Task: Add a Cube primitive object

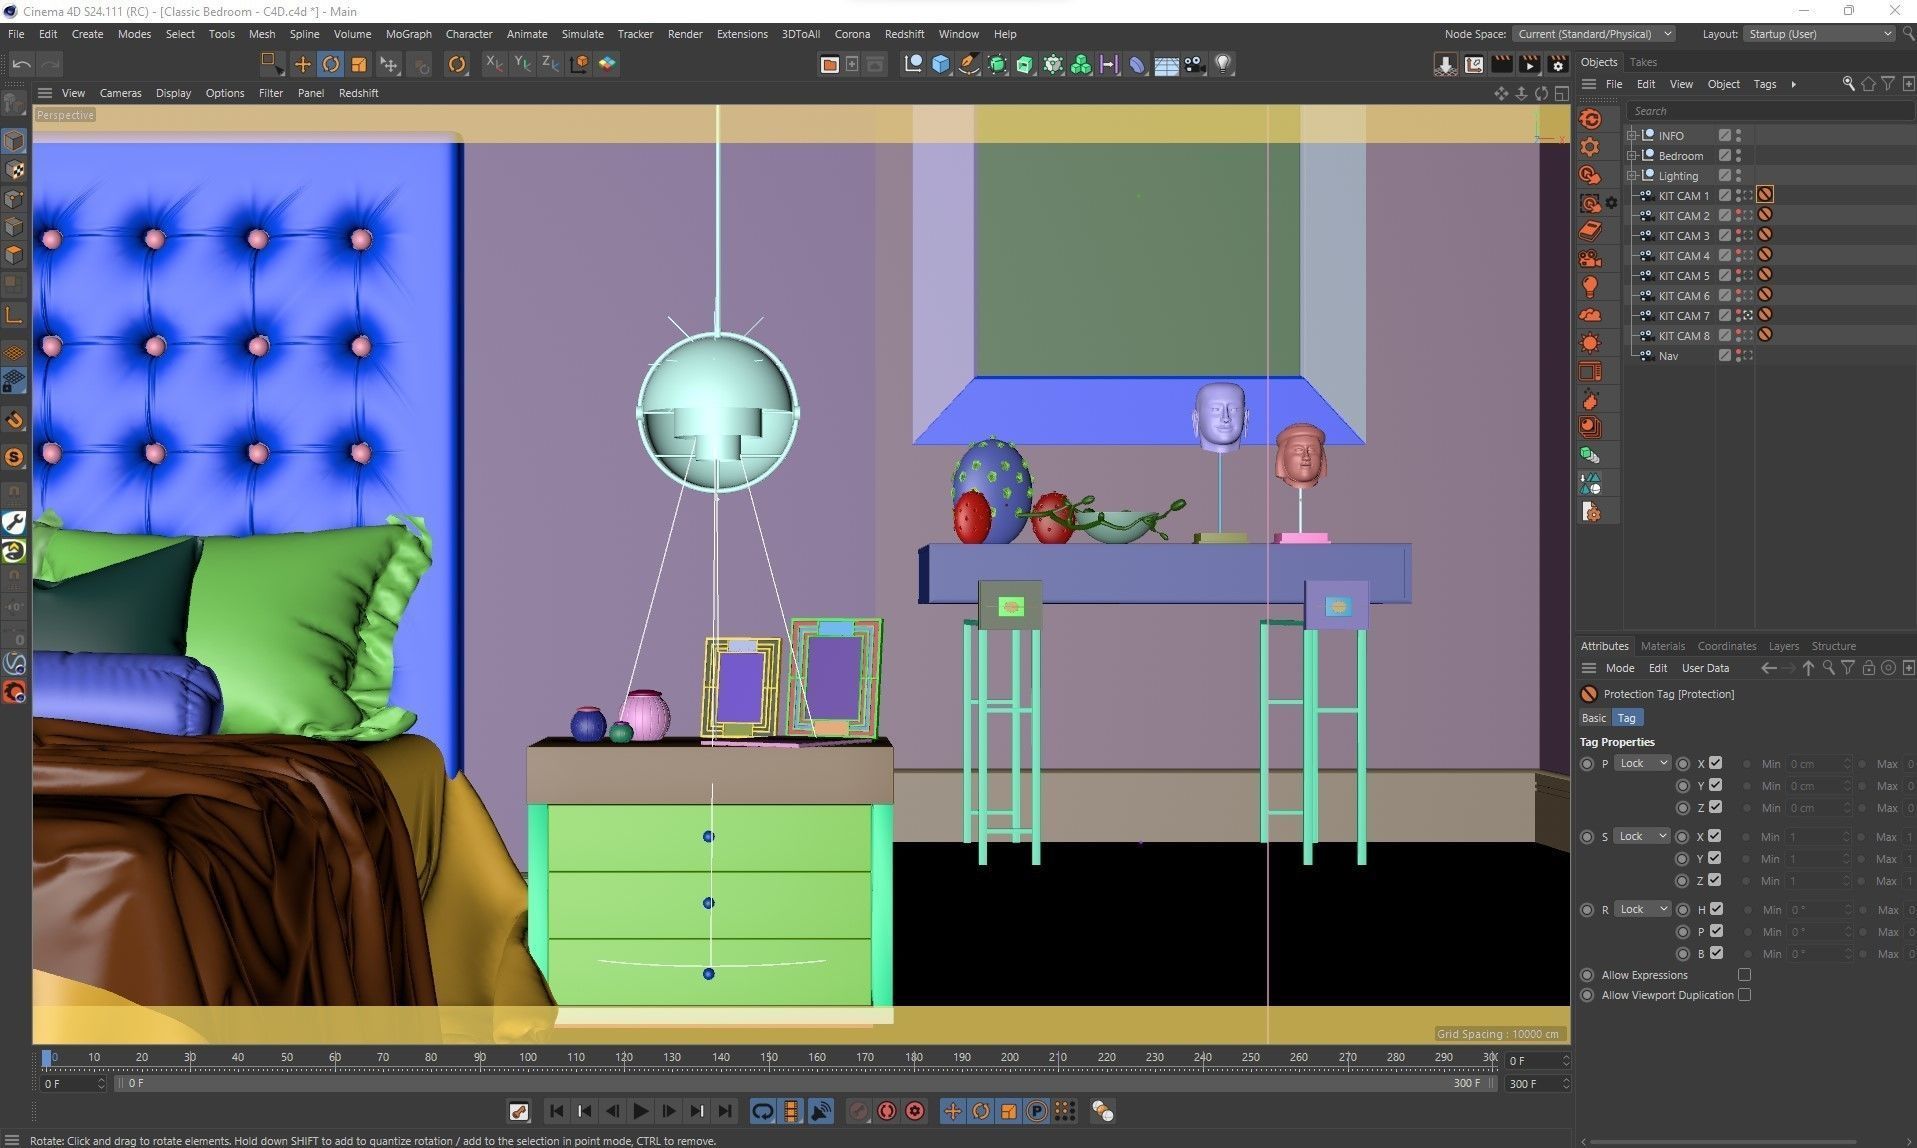Action: pyautogui.click(x=941, y=64)
